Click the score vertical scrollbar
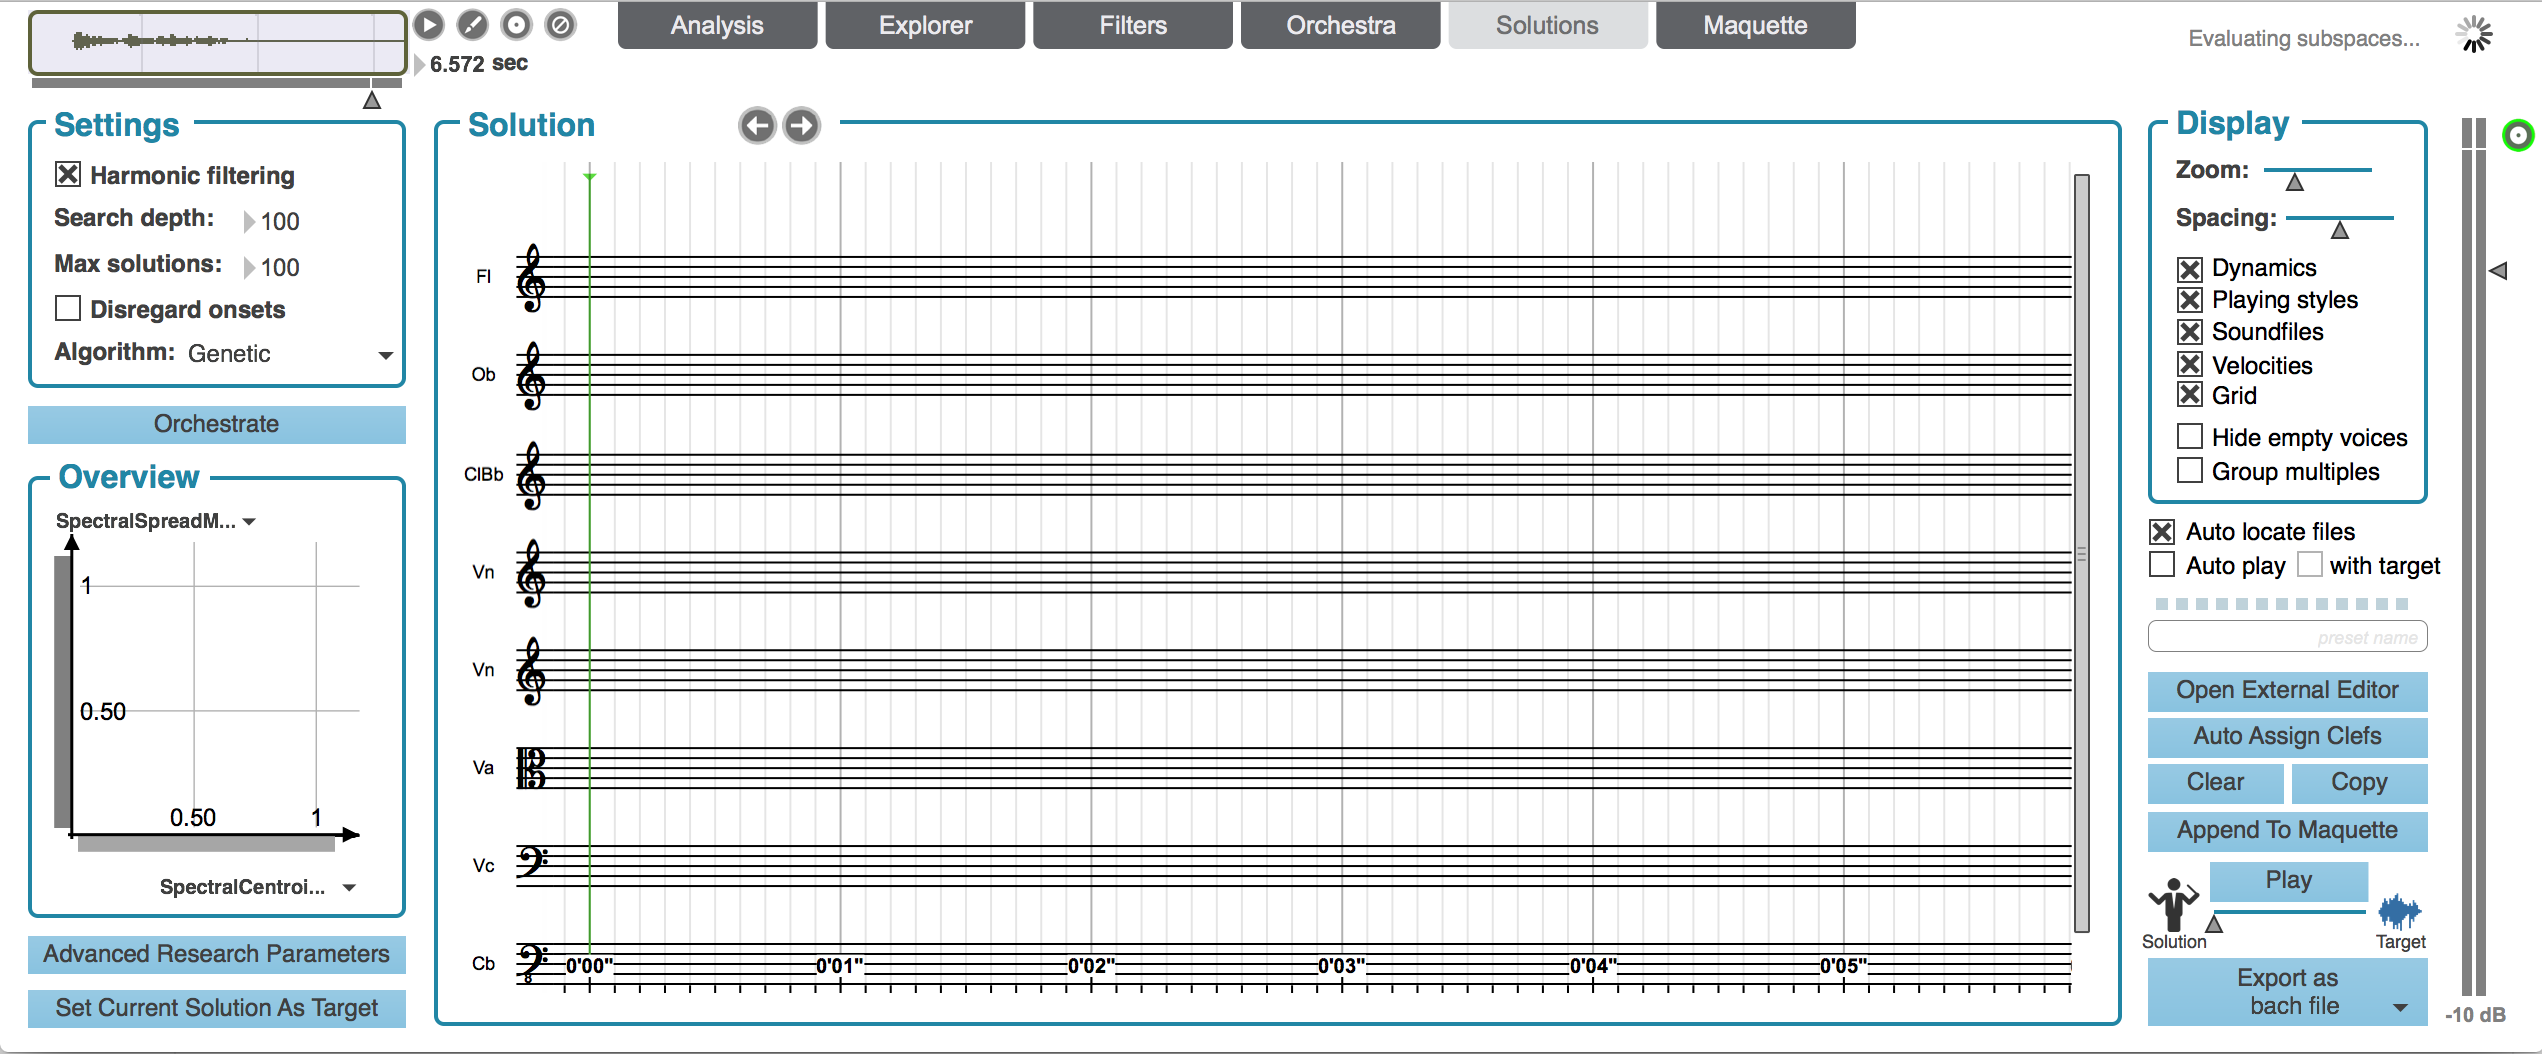Viewport: 2542px width, 1054px height. click(2082, 553)
